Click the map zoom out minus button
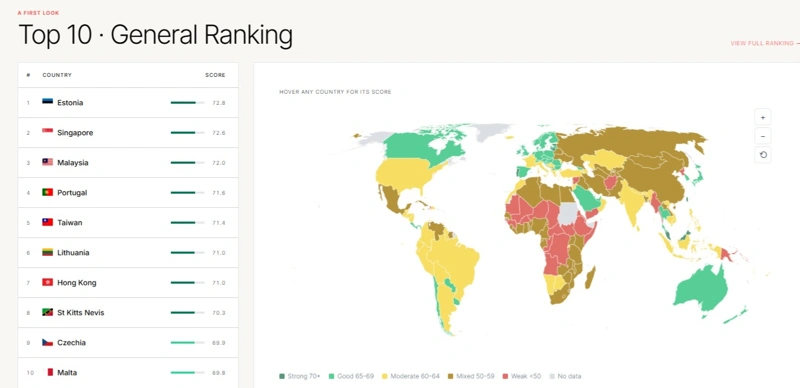This screenshot has width=800, height=388. tap(763, 136)
